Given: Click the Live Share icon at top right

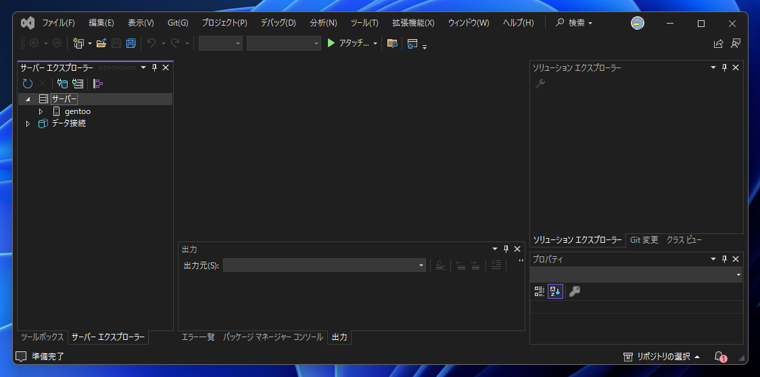Looking at the screenshot, I should (718, 43).
